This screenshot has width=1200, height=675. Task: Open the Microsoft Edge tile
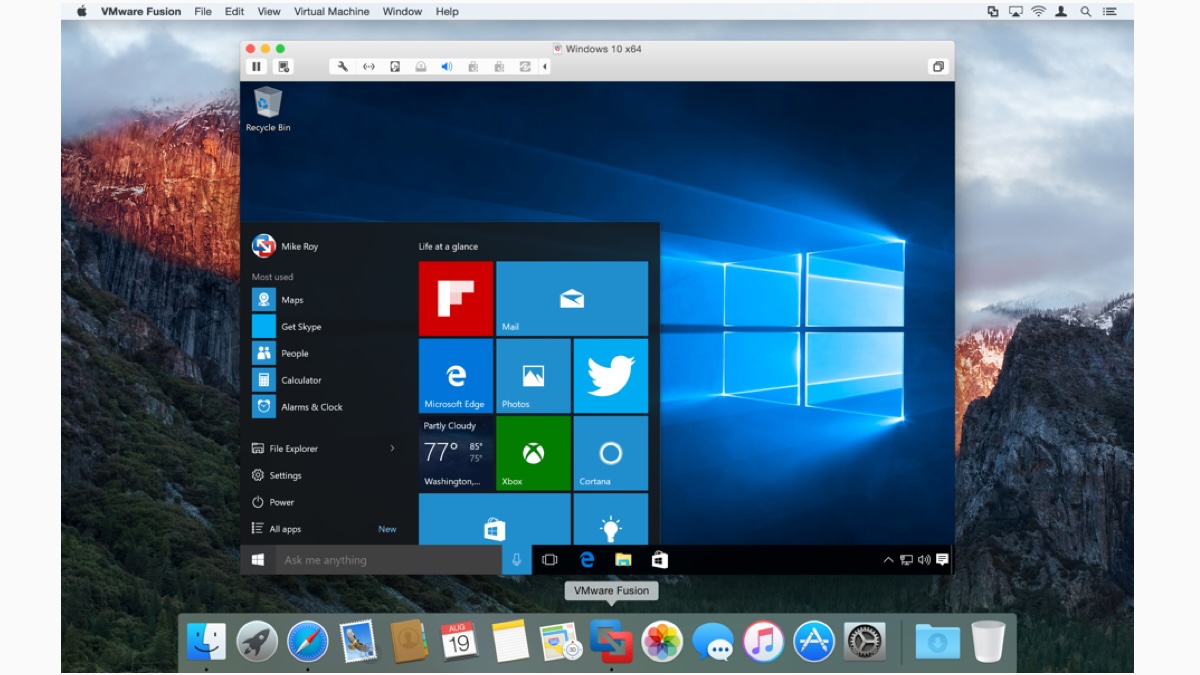(456, 376)
